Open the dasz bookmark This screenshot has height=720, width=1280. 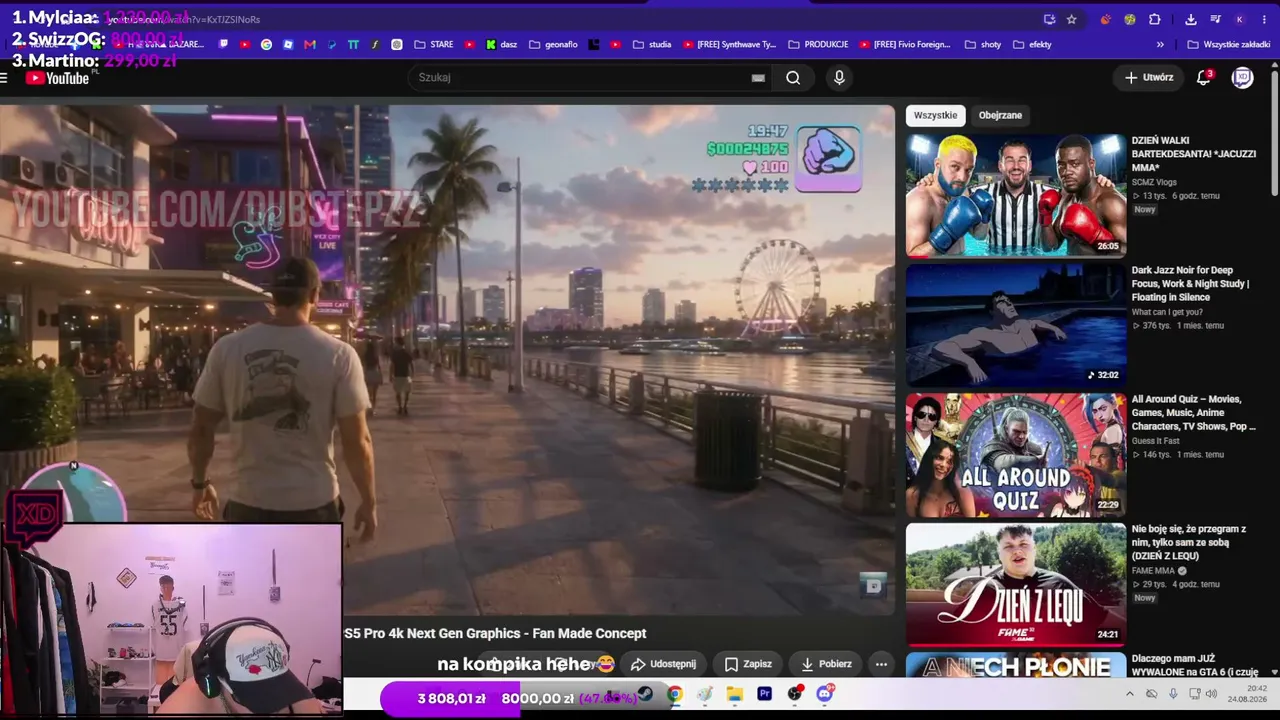pos(501,44)
